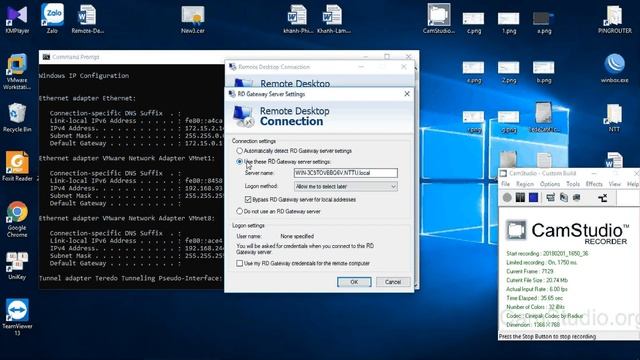This screenshot has width=640, height=360.
Task: Click the 'Time Elapsed' line in CamStudio
Action: pos(535,298)
